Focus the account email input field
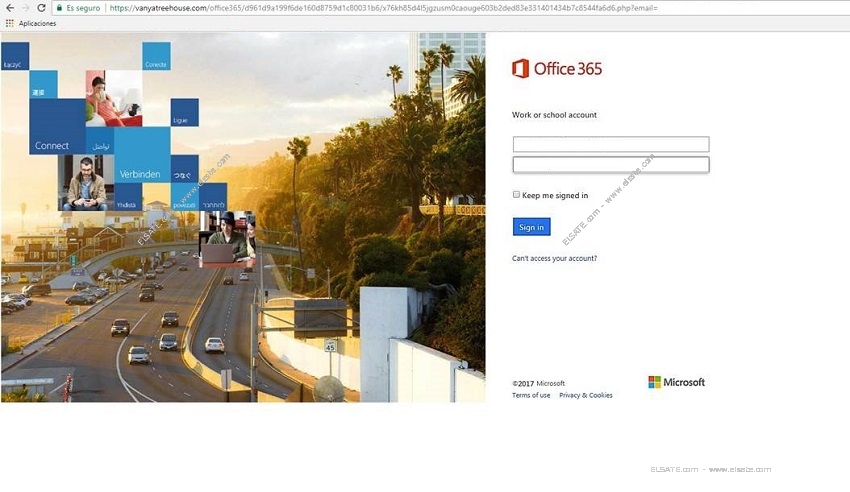The image size is (850, 492). click(x=611, y=144)
